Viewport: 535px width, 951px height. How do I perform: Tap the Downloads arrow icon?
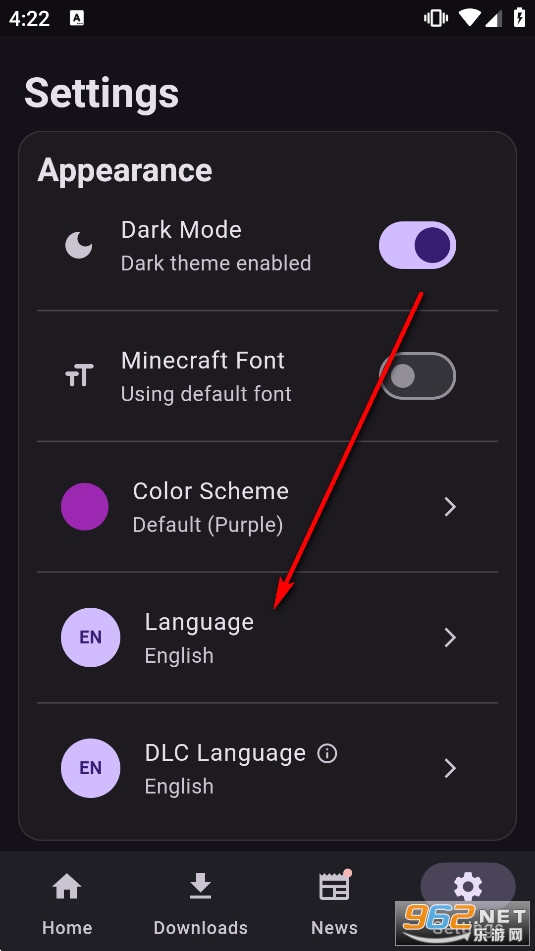(x=200, y=887)
